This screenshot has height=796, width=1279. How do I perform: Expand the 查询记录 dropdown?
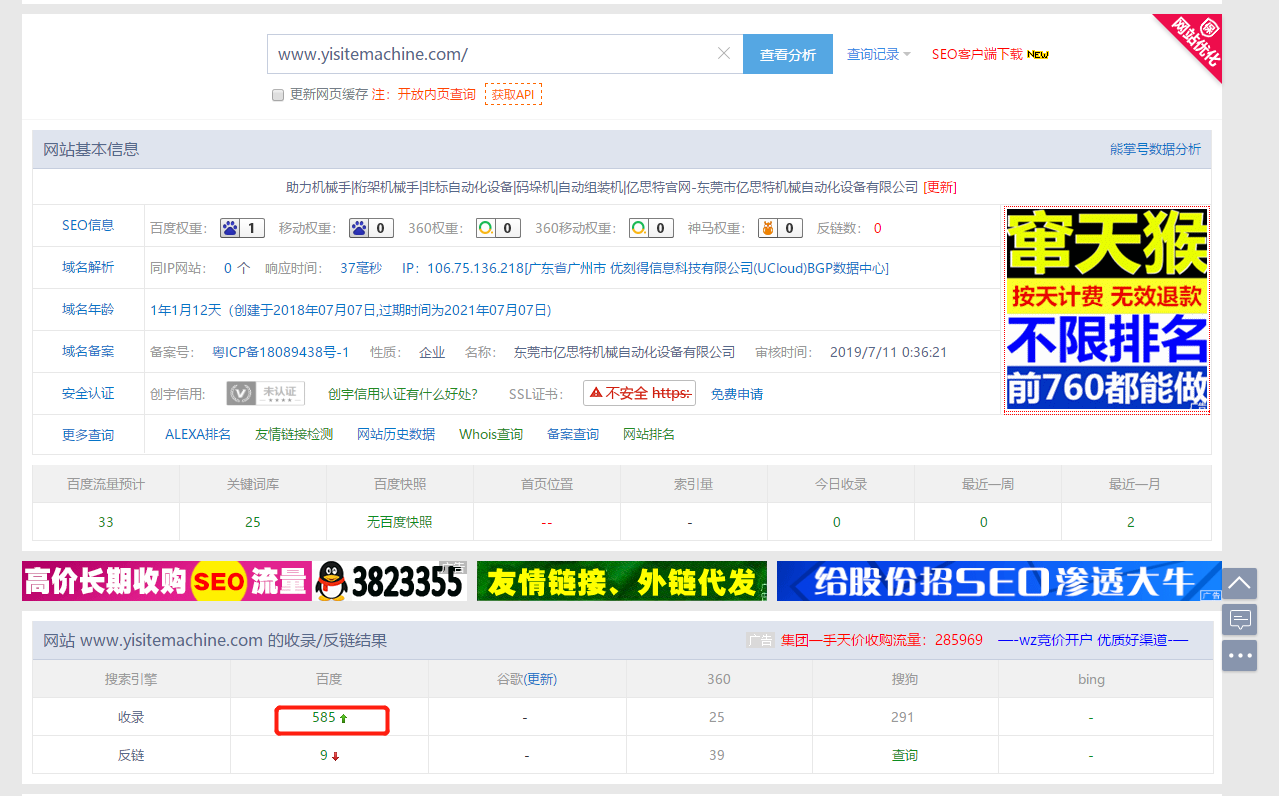point(879,54)
